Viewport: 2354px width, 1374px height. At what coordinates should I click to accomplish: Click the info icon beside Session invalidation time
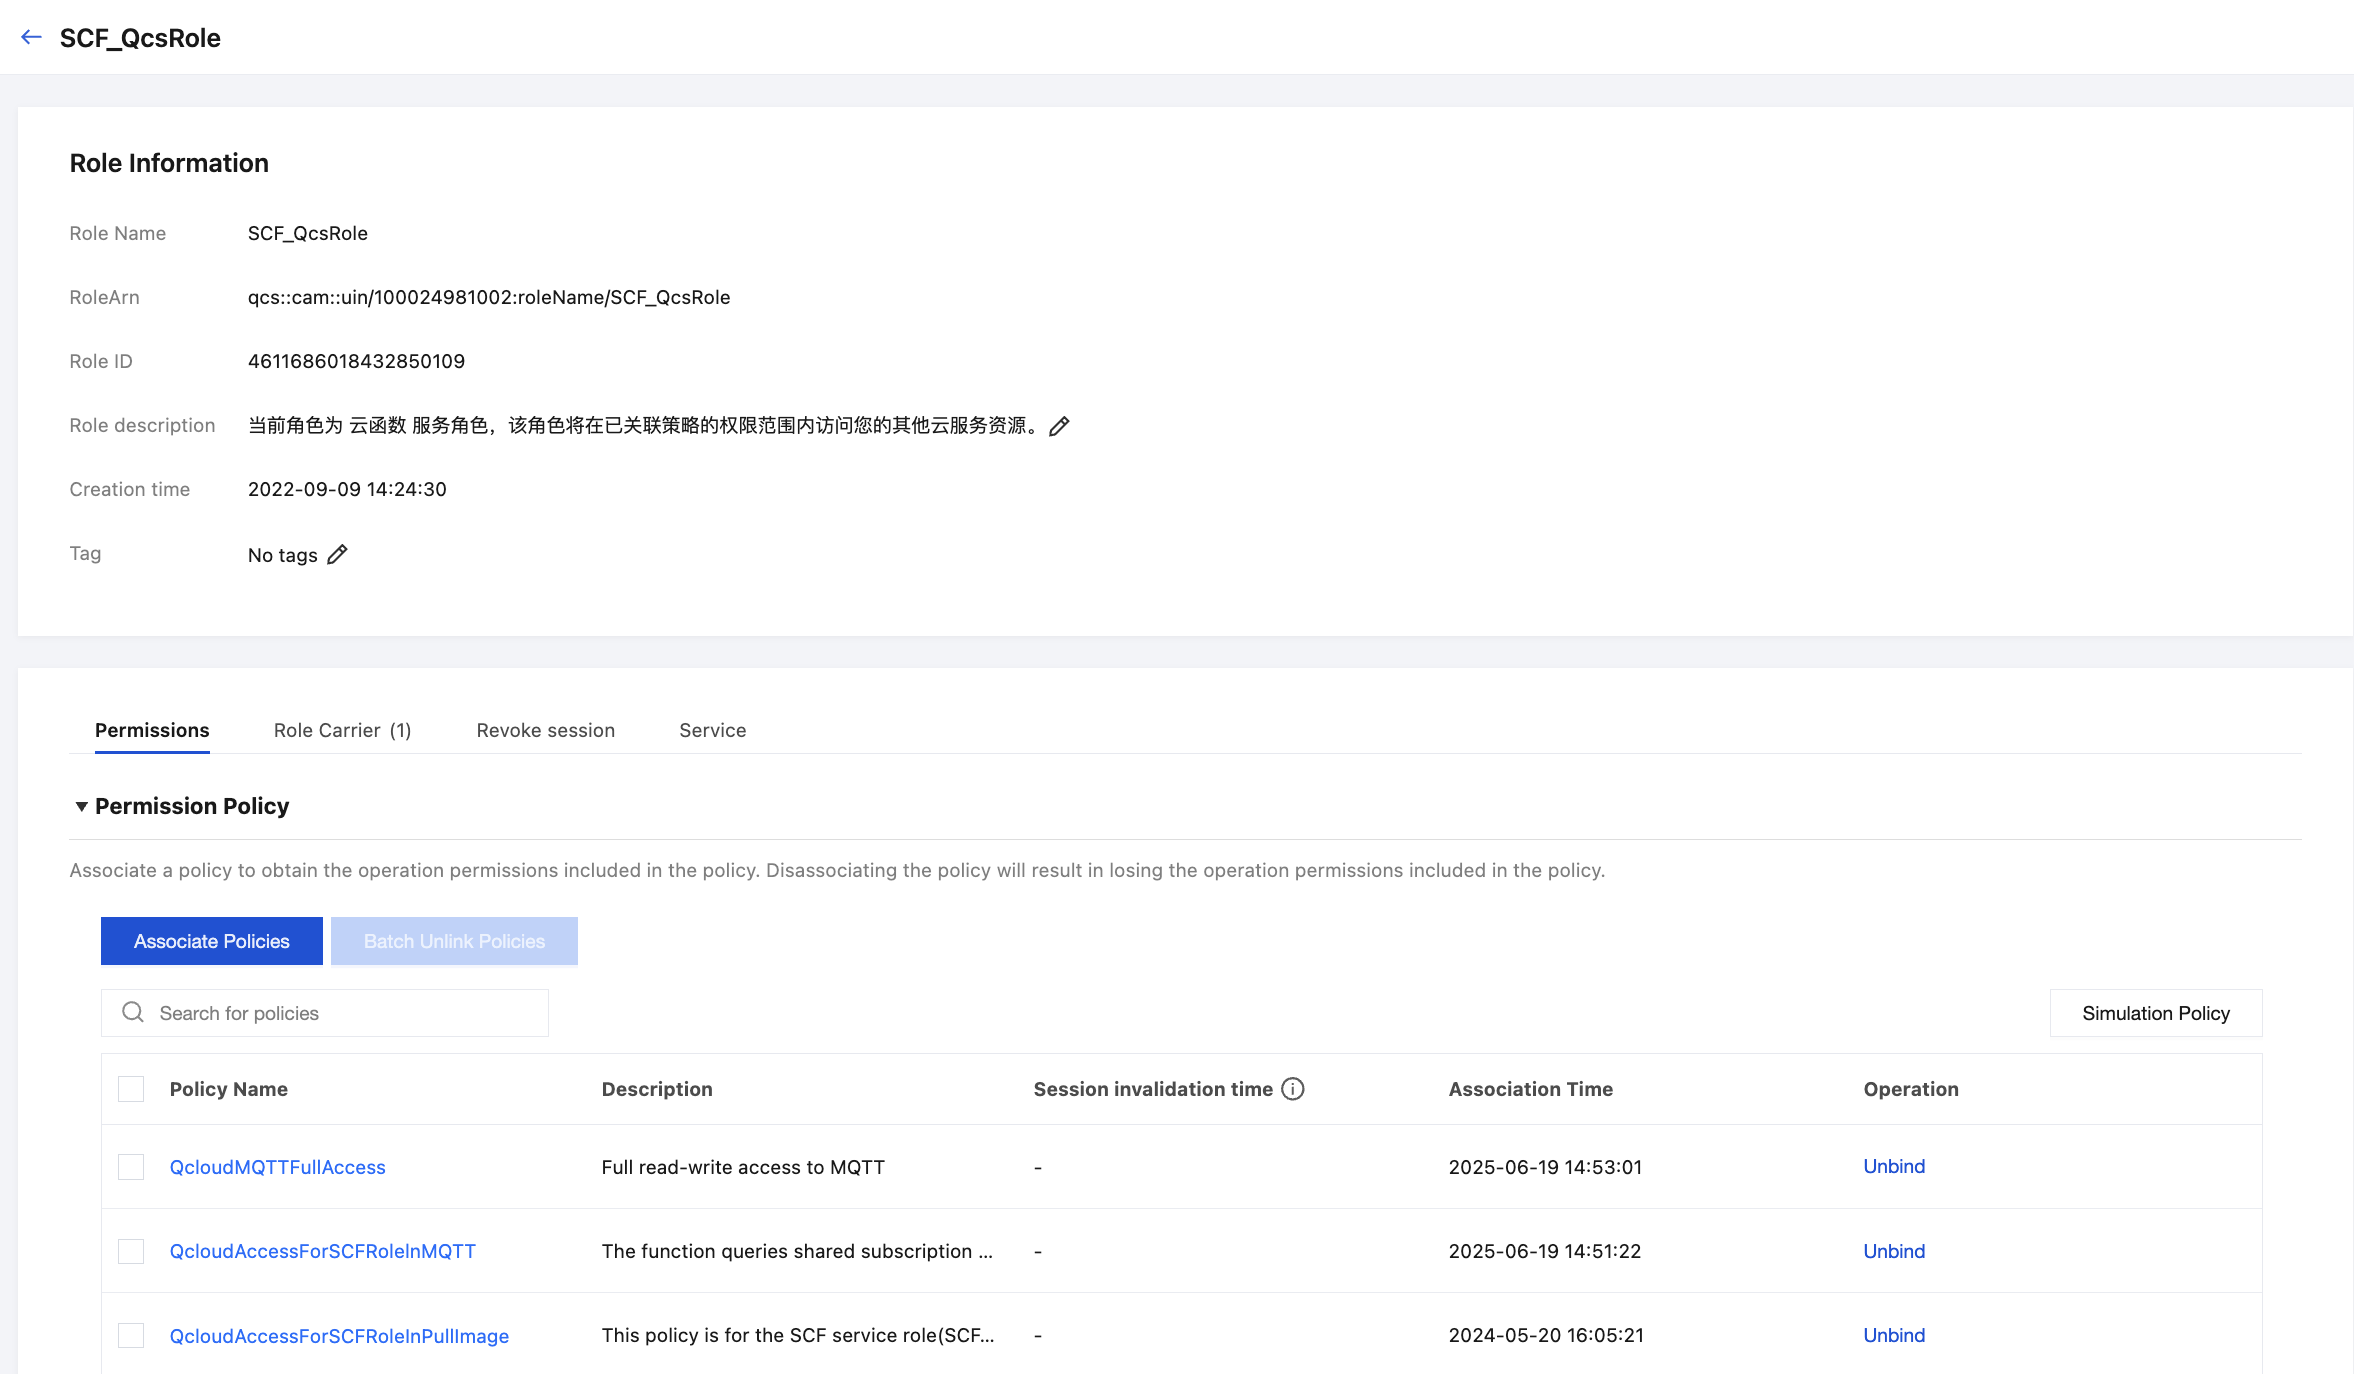coord(1292,1089)
